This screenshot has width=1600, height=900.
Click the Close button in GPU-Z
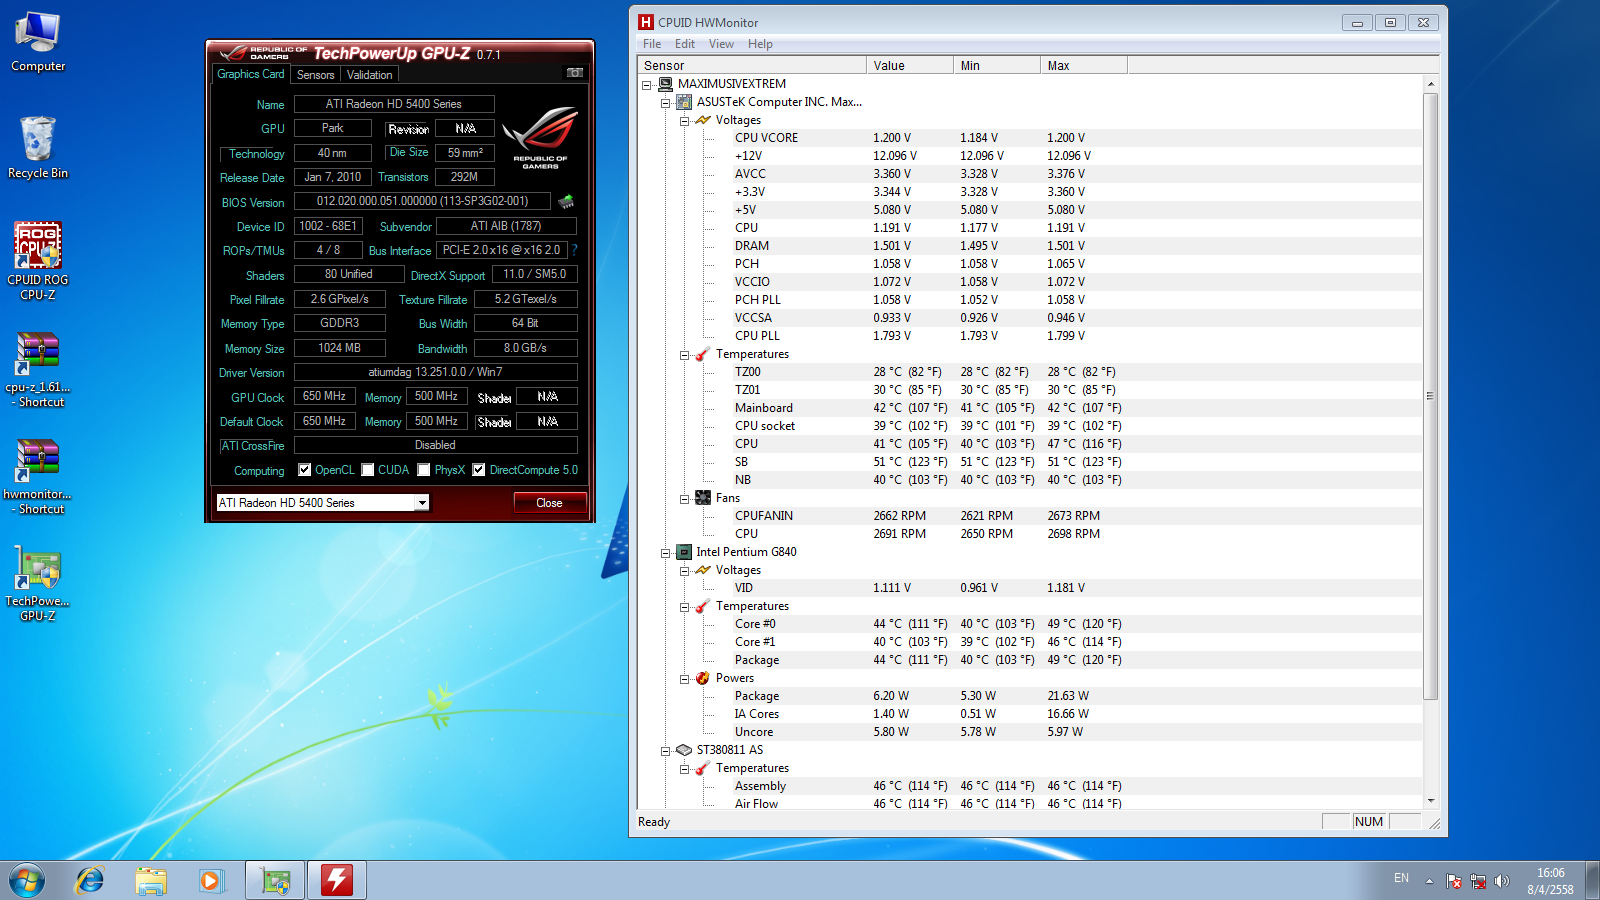549,503
